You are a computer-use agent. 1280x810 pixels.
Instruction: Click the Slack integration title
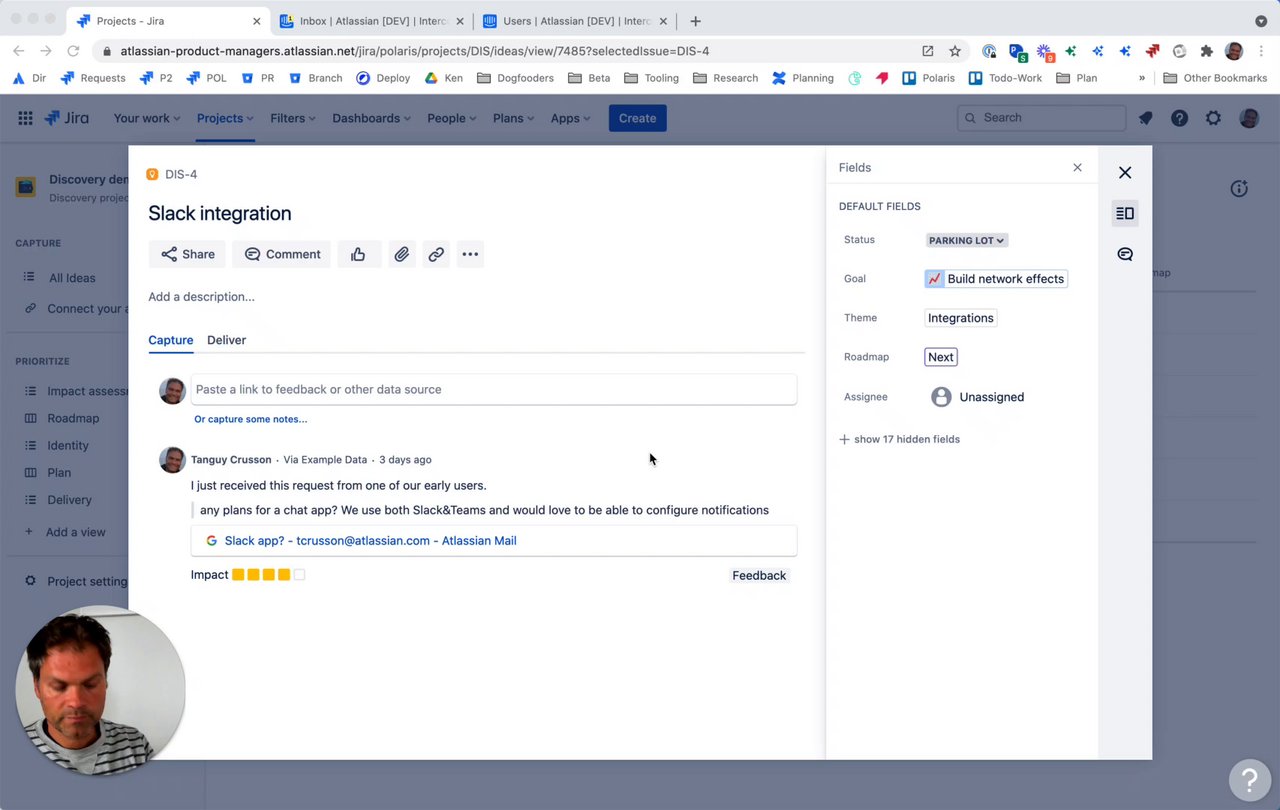pos(220,213)
